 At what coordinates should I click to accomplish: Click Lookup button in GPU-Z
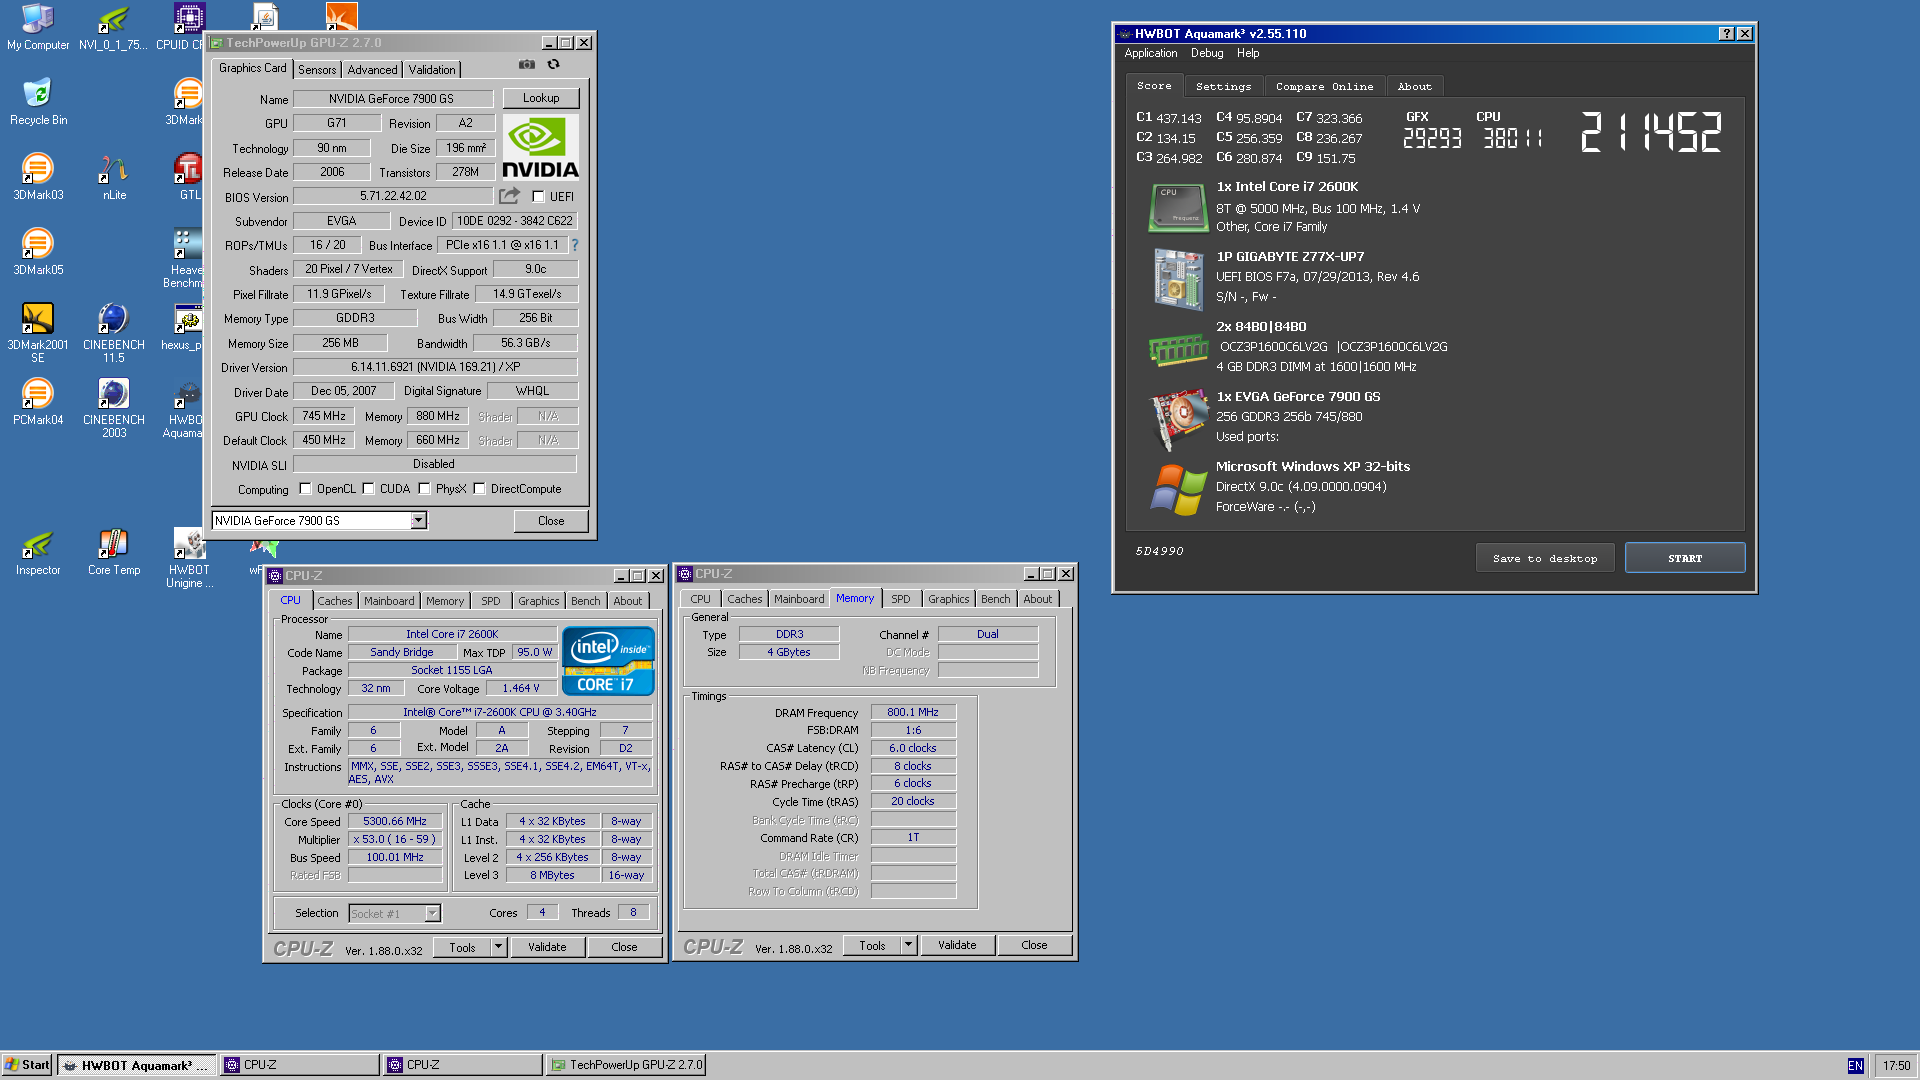pyautogui.click(x=541, y=98)
